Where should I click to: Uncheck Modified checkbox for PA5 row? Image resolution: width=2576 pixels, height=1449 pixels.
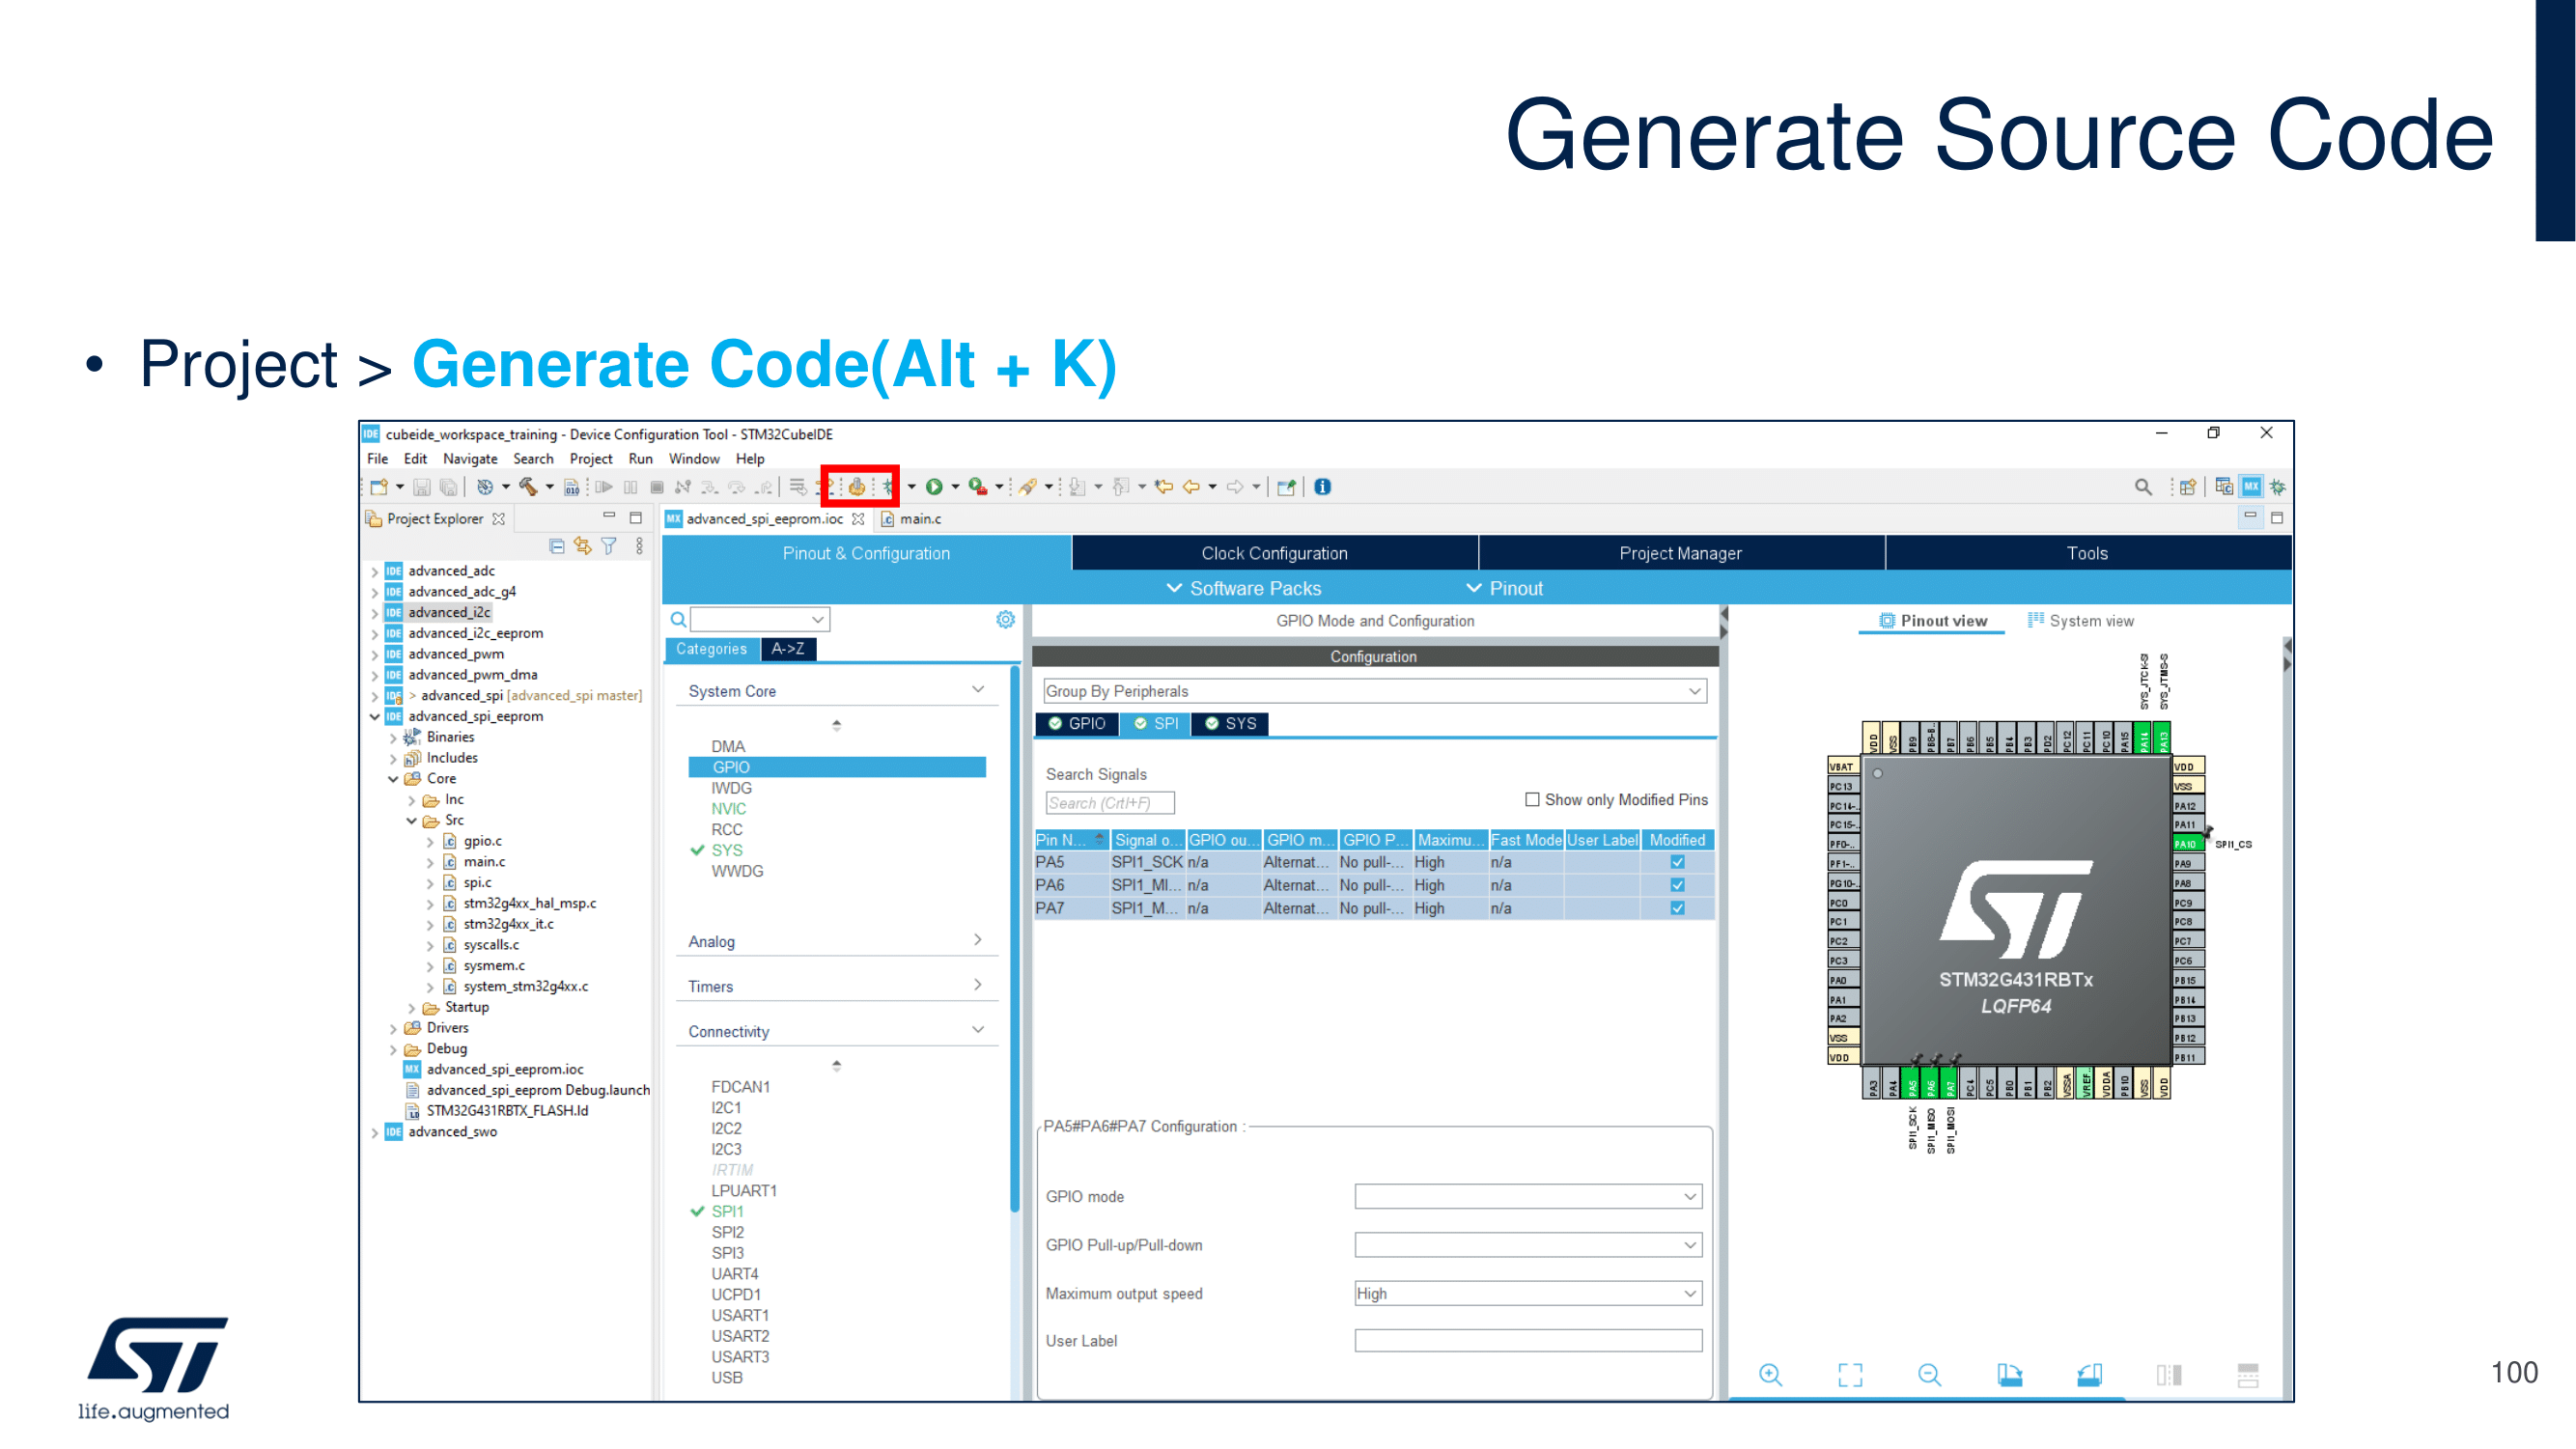coord(1677,862)
